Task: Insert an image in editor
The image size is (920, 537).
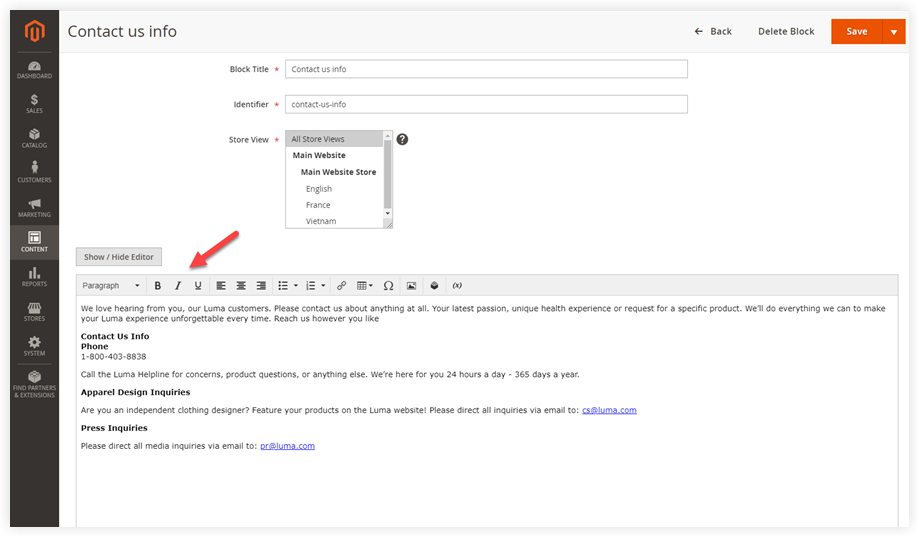Action: (411, 286)
